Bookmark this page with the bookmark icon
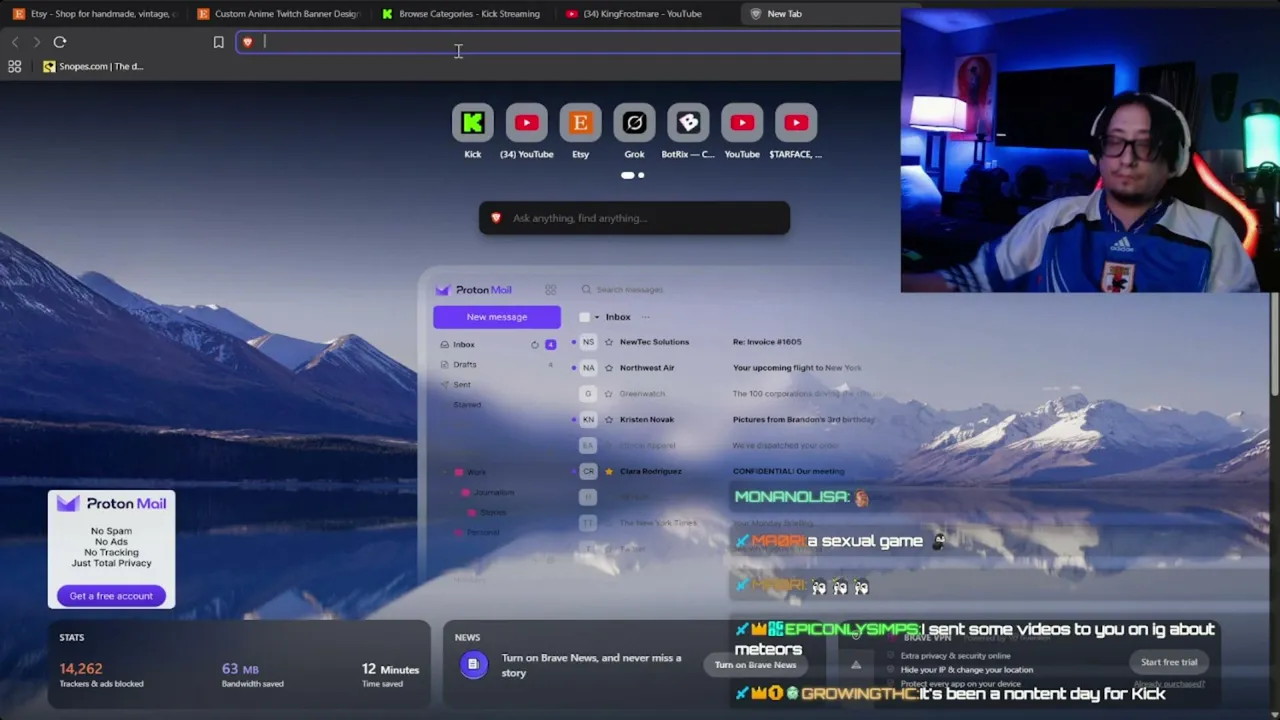1280x720 pixels. [x=218, y=42]
